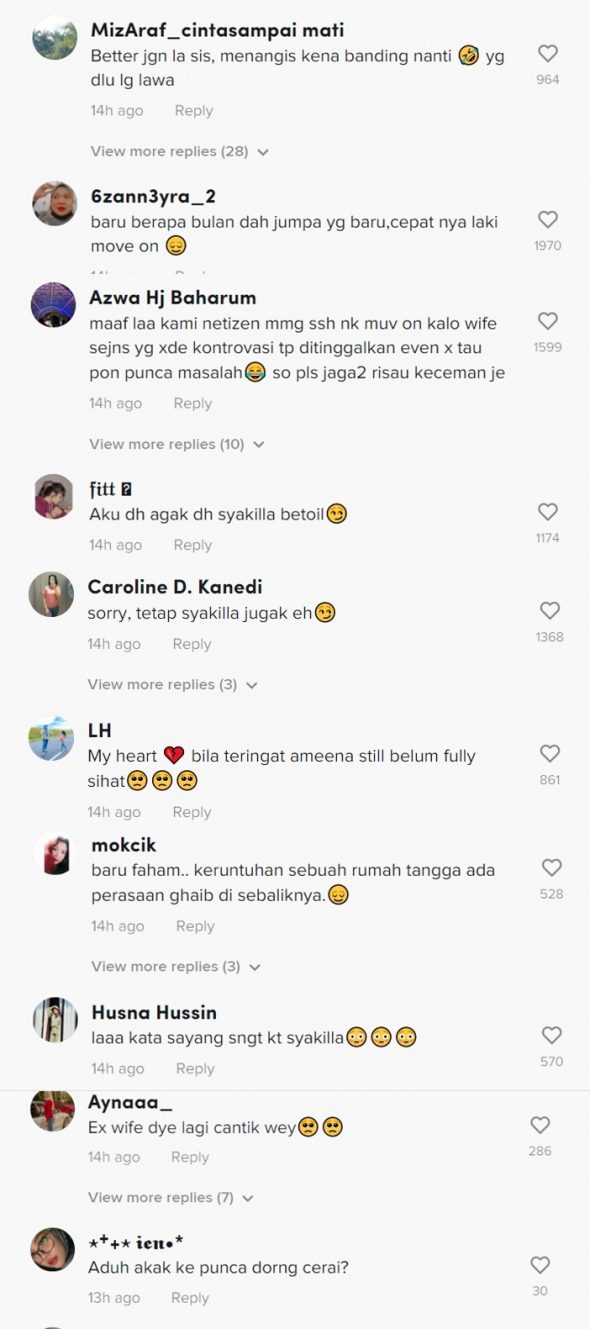Like LH's comment about ameena

tap(550, 754)
